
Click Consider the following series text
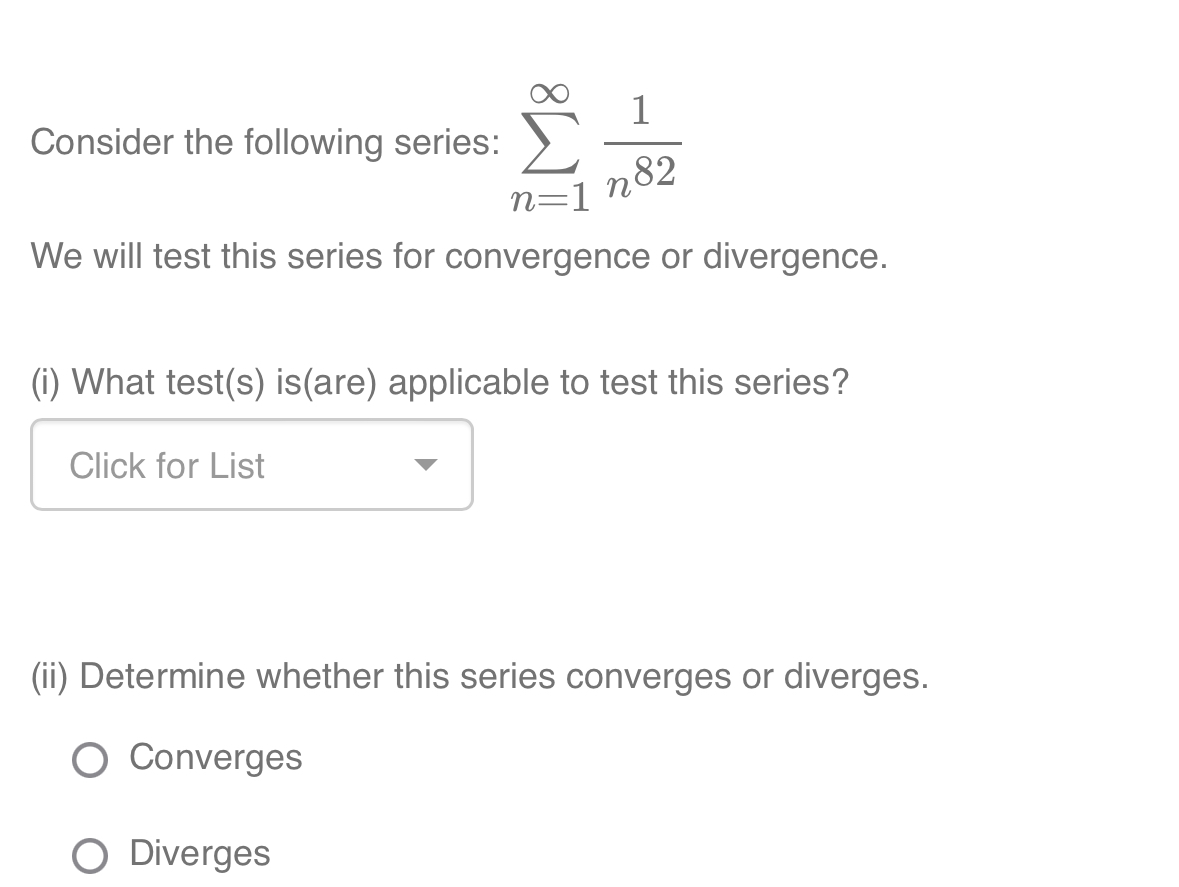click(265, 142)
